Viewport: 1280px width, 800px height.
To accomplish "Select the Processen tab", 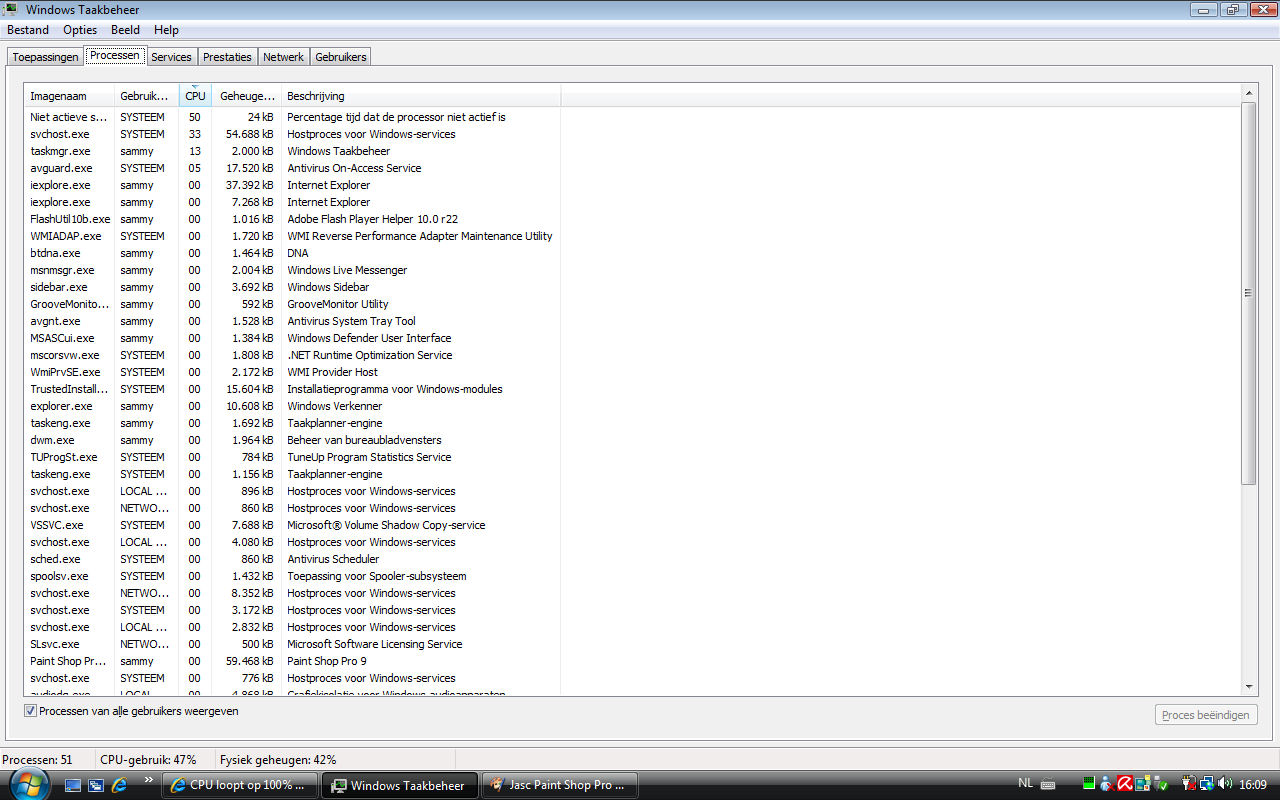I will point(115,55).
